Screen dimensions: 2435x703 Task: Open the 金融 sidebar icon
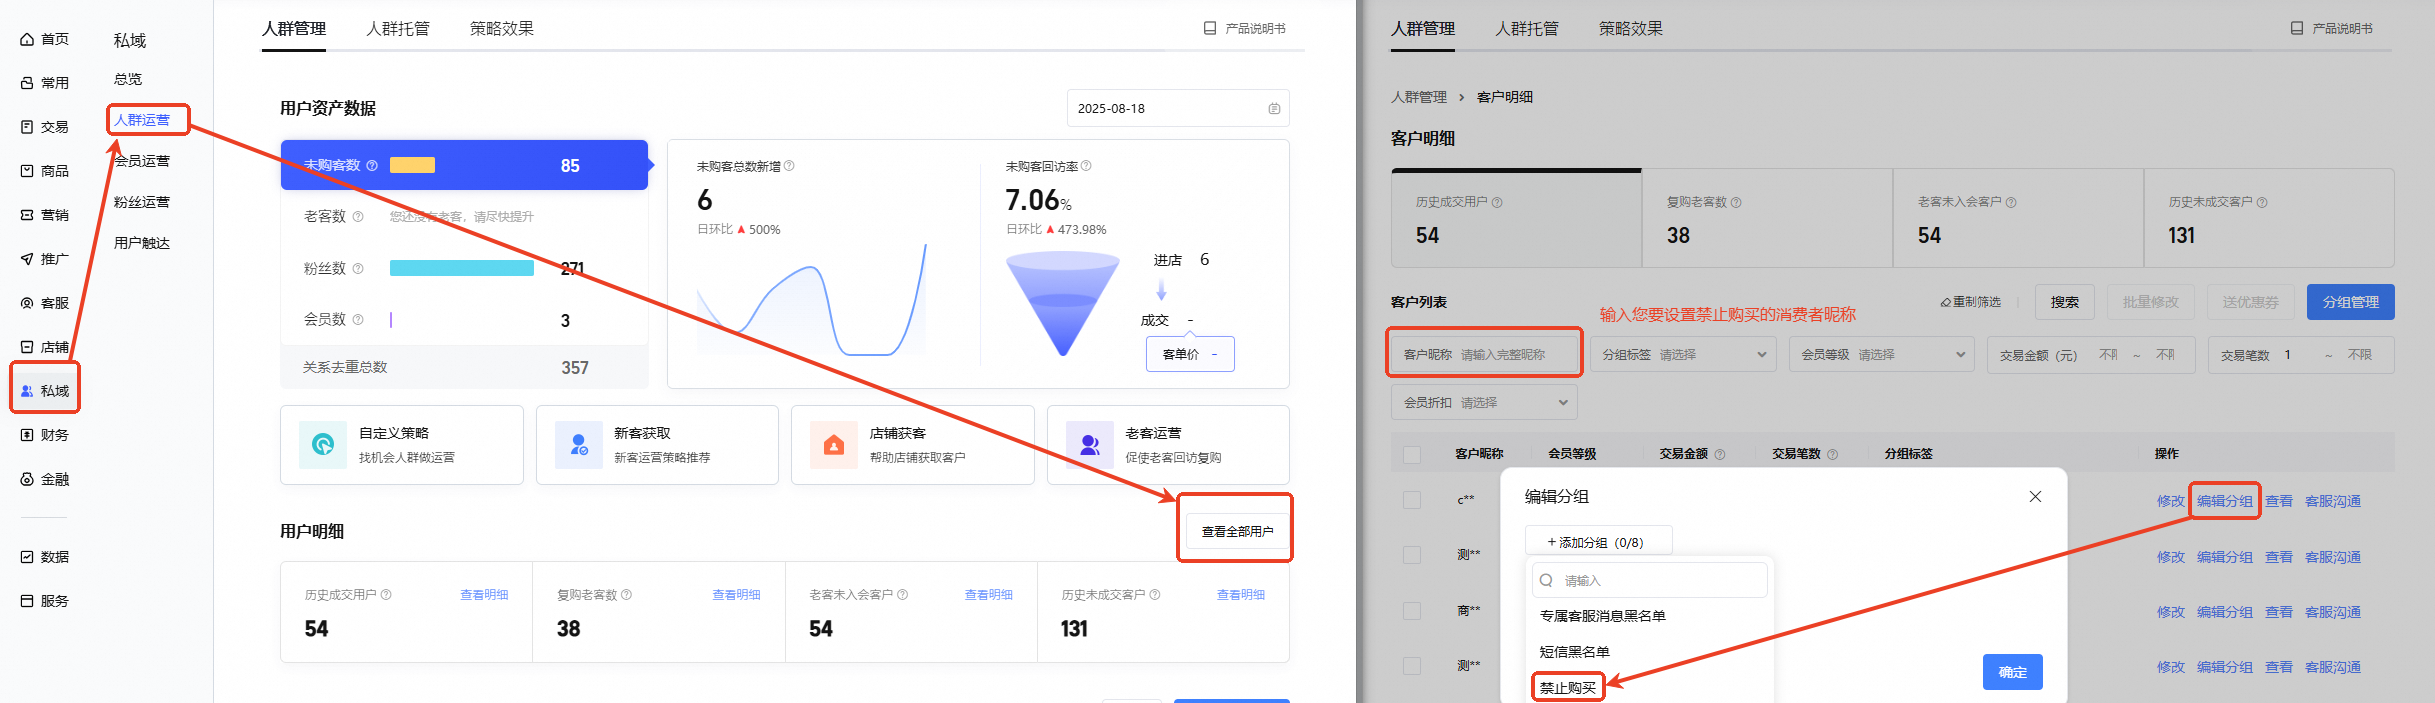[27, 479]
